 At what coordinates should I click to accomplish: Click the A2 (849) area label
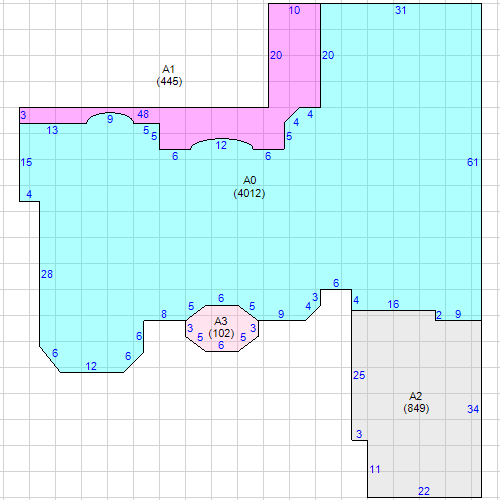click(x=416, y=402)
